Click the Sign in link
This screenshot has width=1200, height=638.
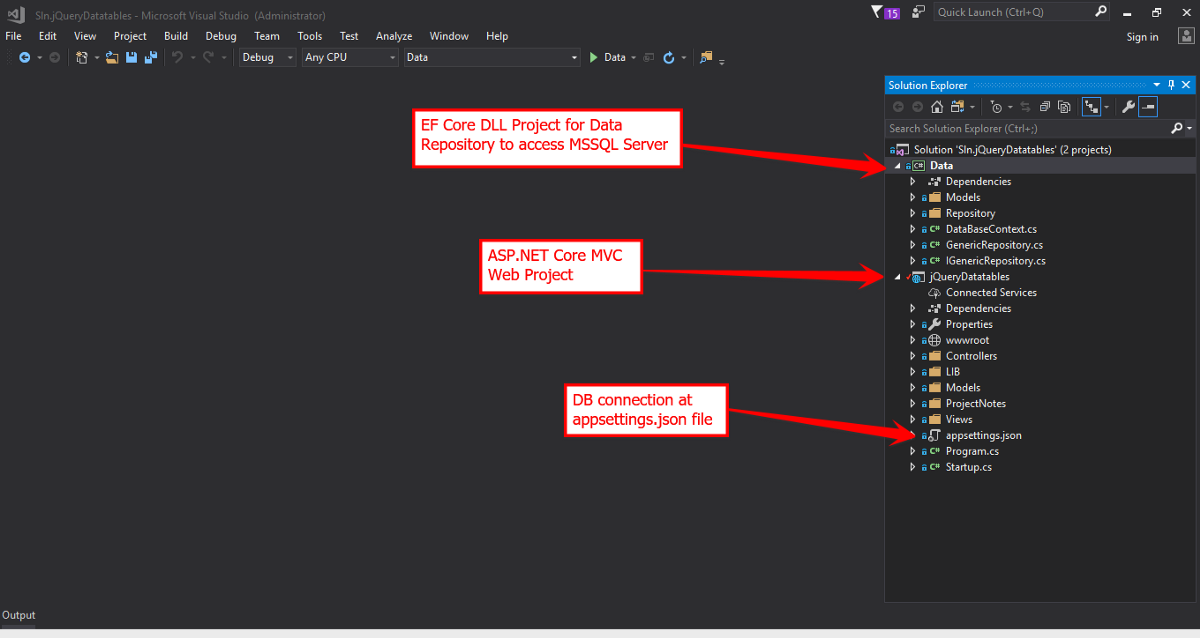point(1142,37)
